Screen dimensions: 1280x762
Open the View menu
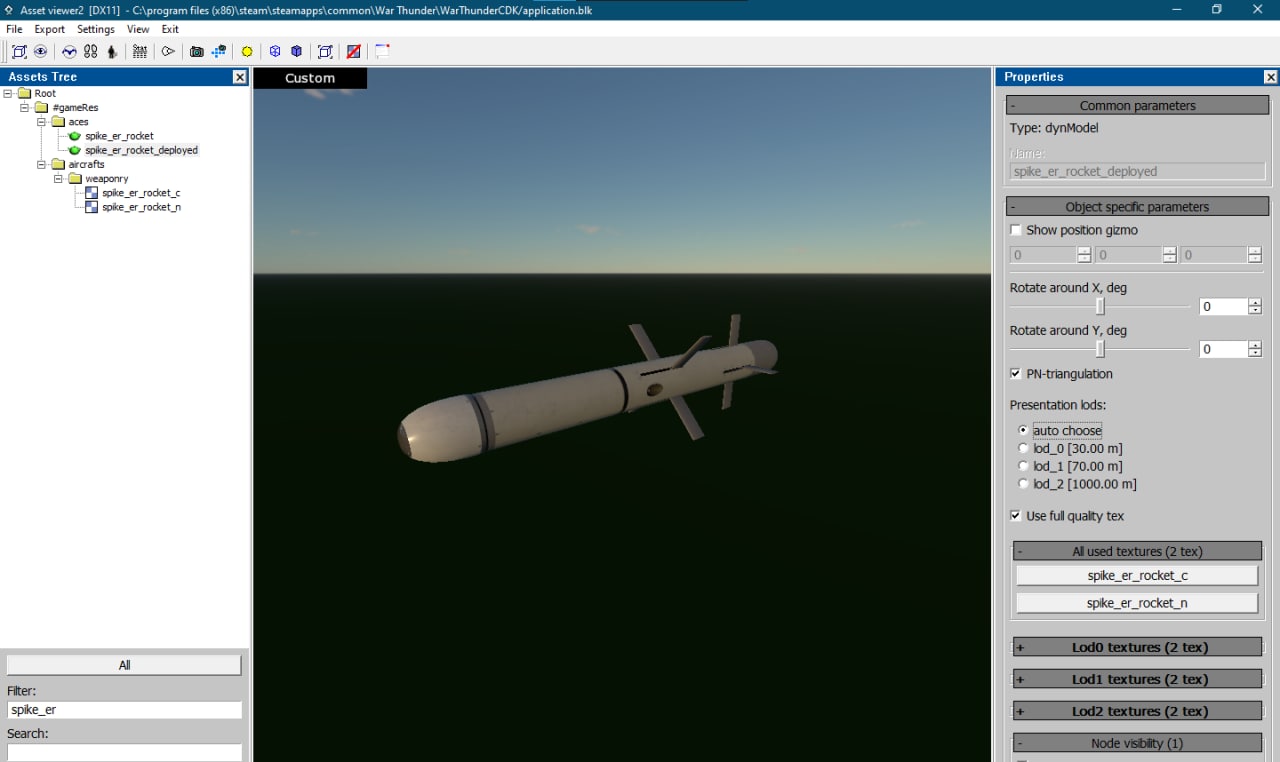pyautogui.click(x=138, y=29)
